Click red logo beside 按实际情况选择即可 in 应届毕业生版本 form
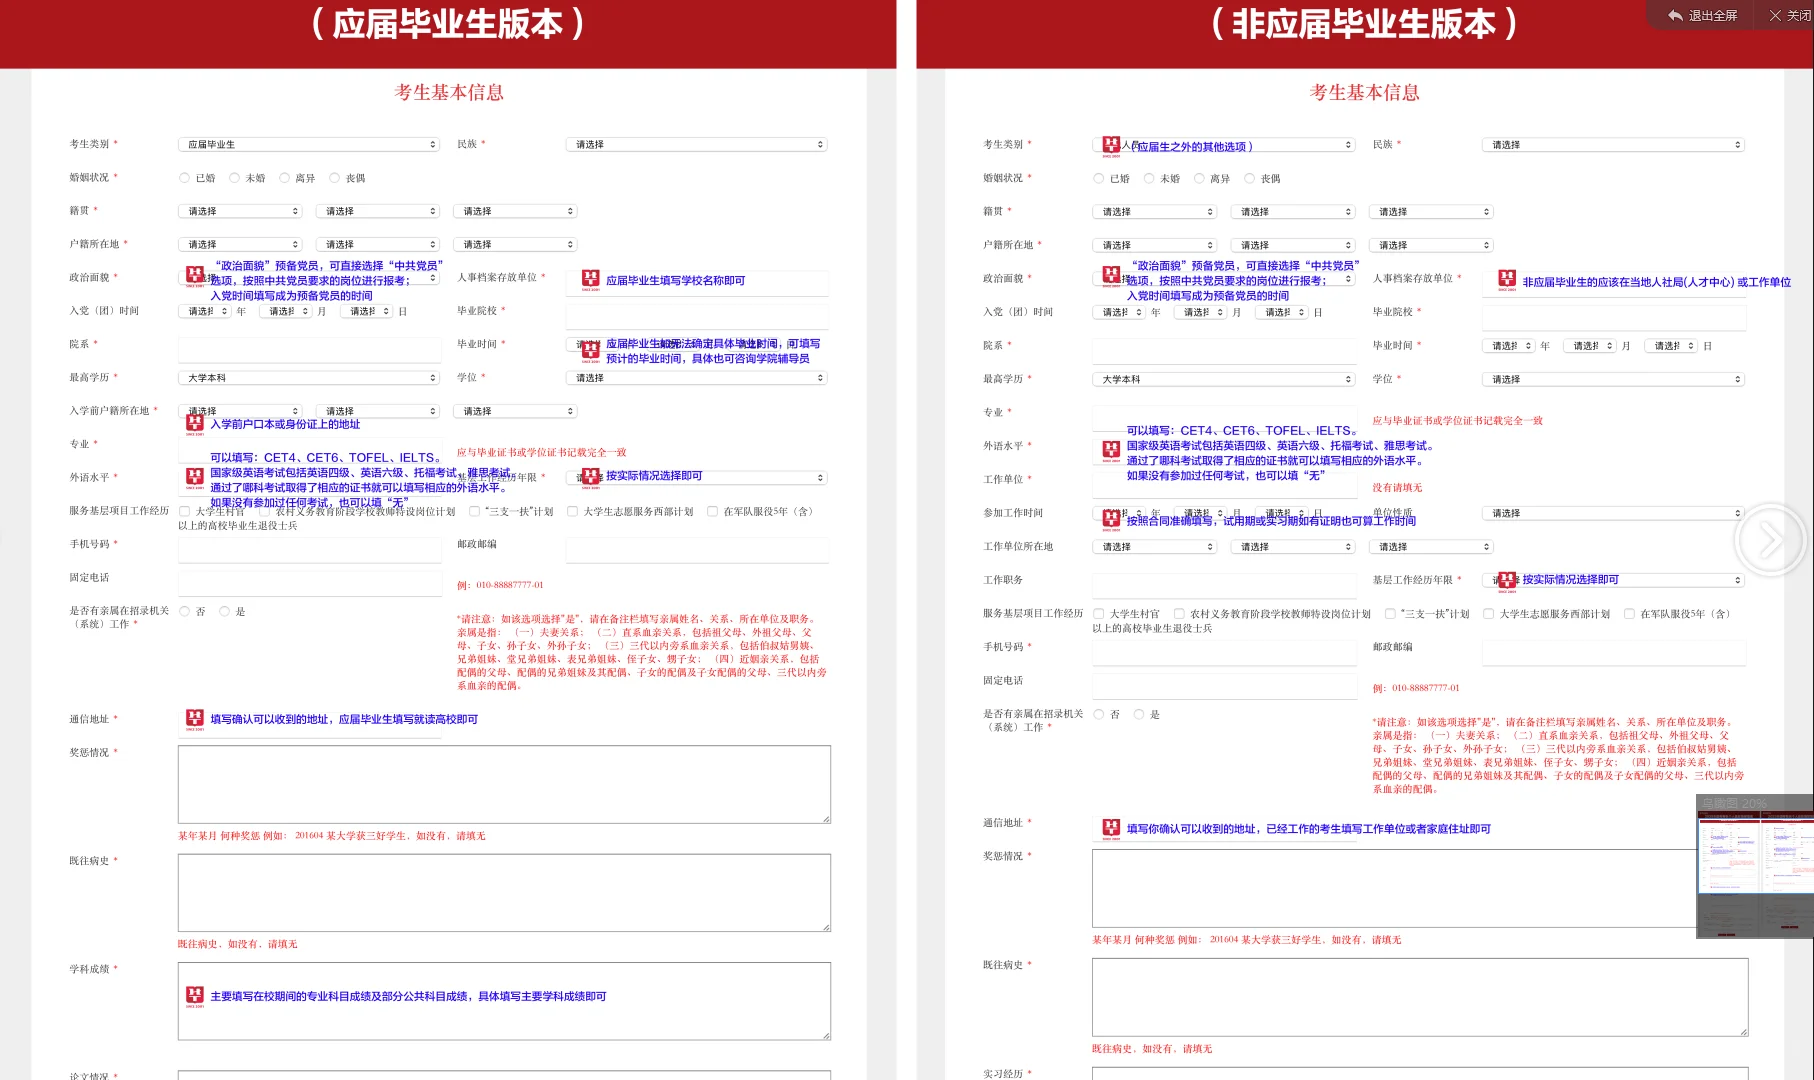The image size is (1814, 1080). (x=591, y=478)
